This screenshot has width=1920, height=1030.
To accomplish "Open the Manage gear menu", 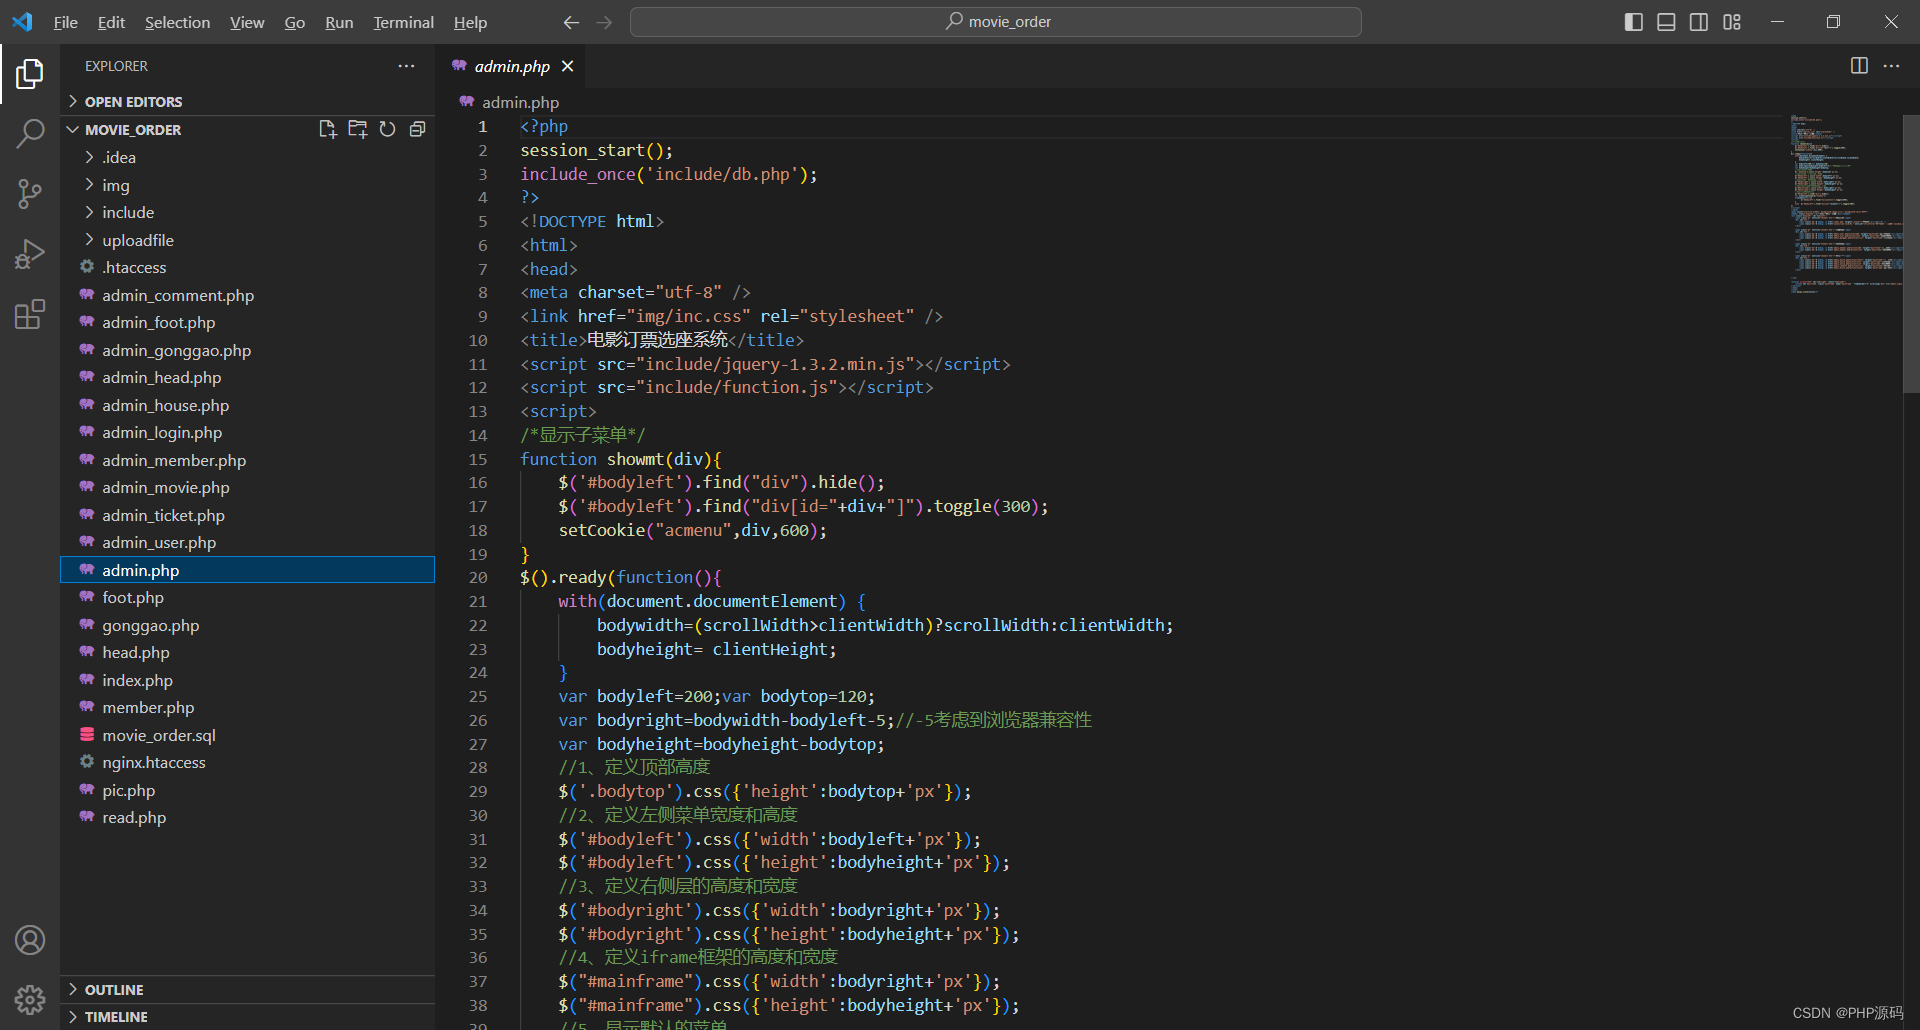I will (x=30, y=1000).
